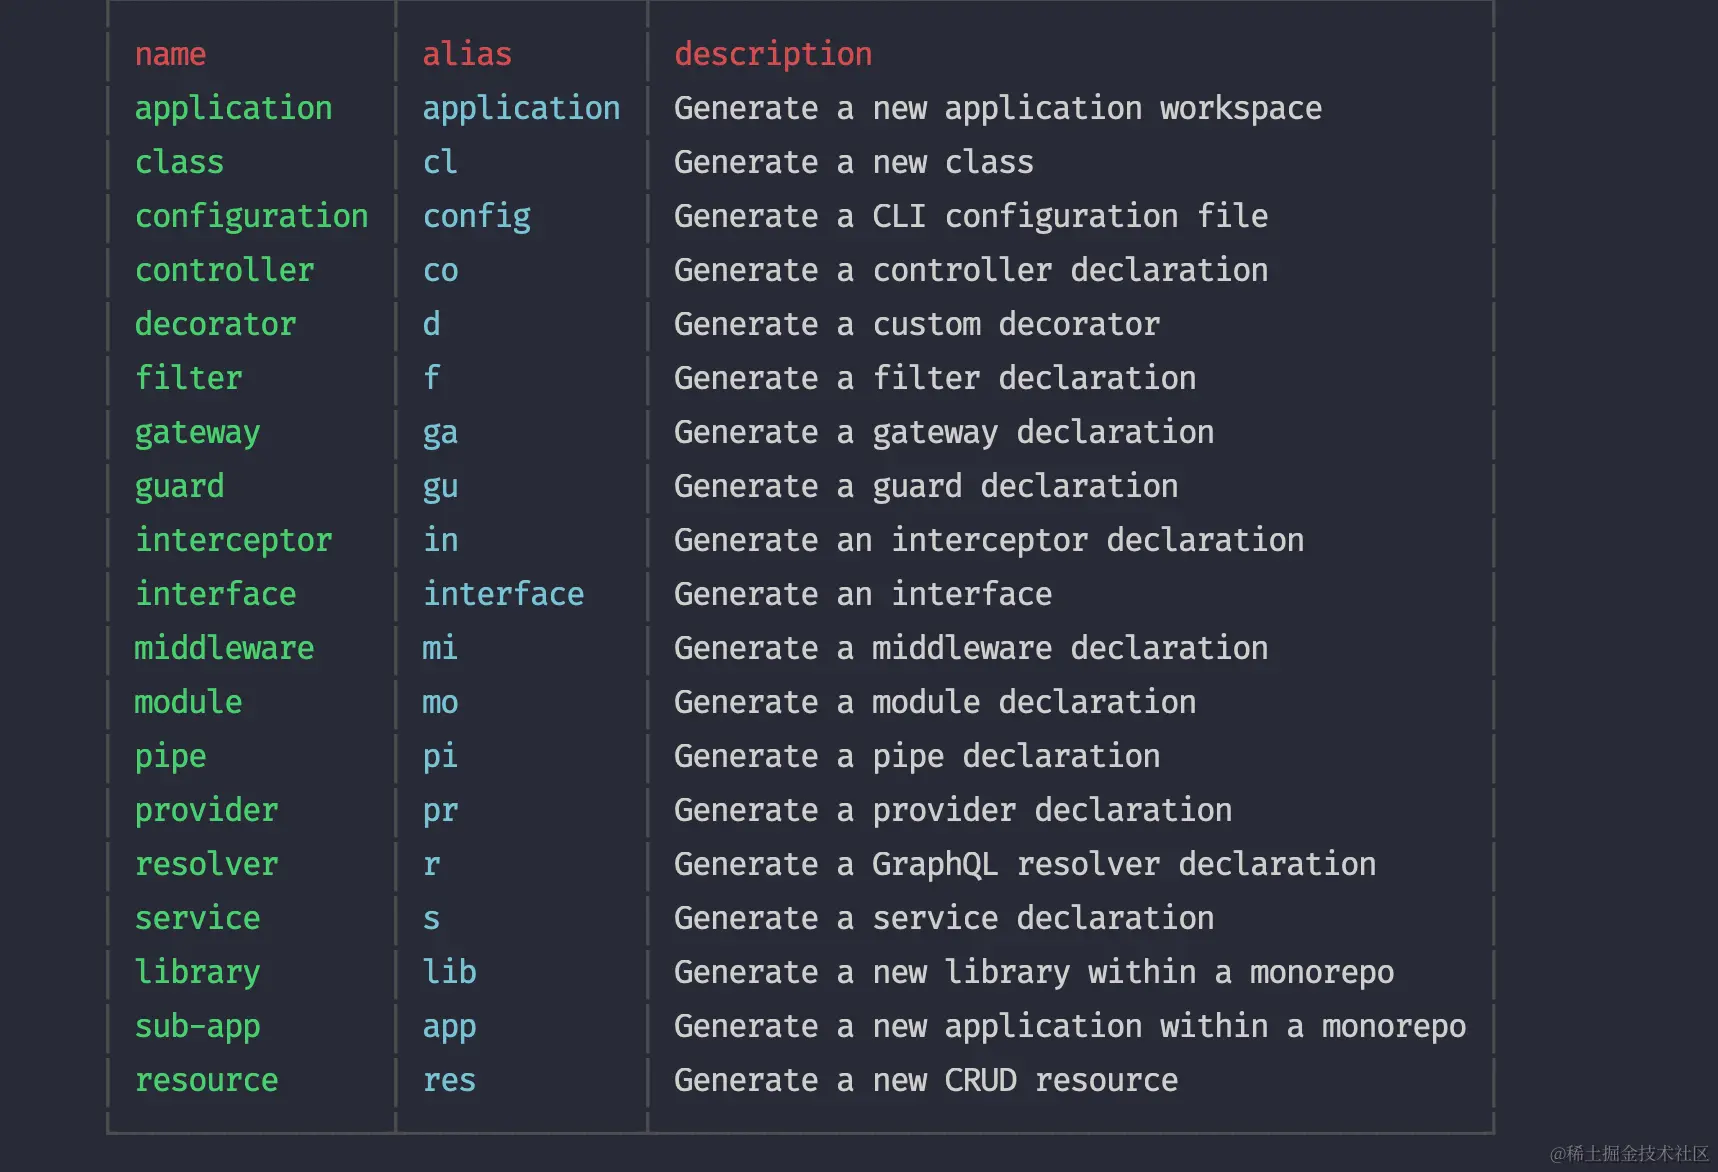Select the 'guard' name entry
The image size is (1718, 1172).
coord(180,486)
